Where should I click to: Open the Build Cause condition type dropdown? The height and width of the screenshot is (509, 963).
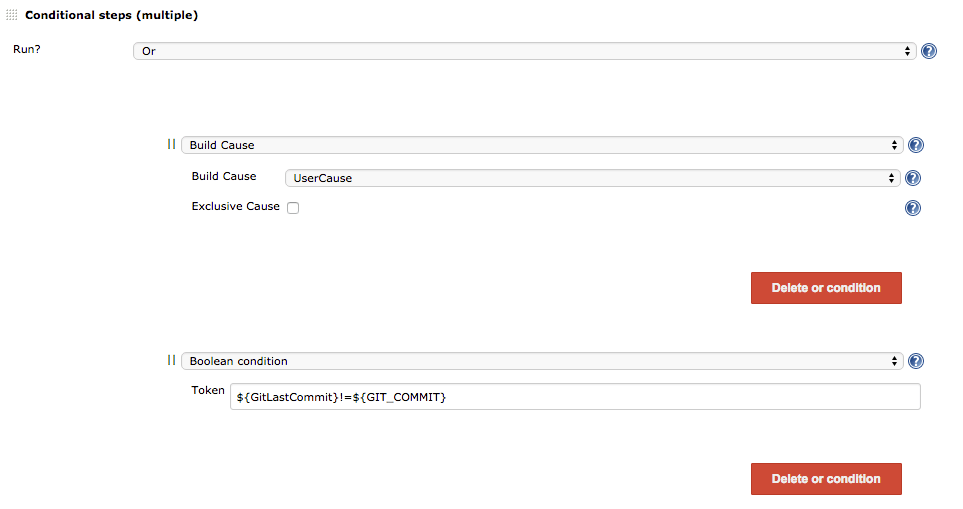(542, 145)
